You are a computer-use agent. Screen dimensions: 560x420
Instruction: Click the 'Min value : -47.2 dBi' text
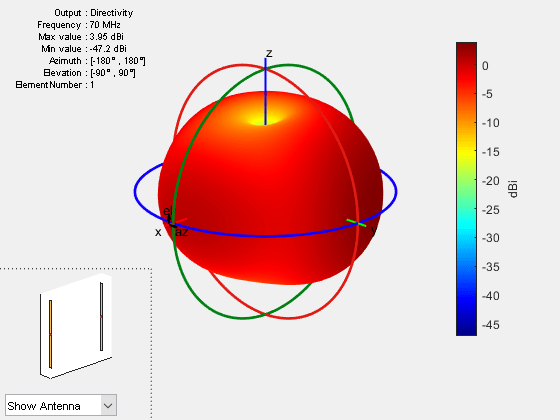click(84, 49)
